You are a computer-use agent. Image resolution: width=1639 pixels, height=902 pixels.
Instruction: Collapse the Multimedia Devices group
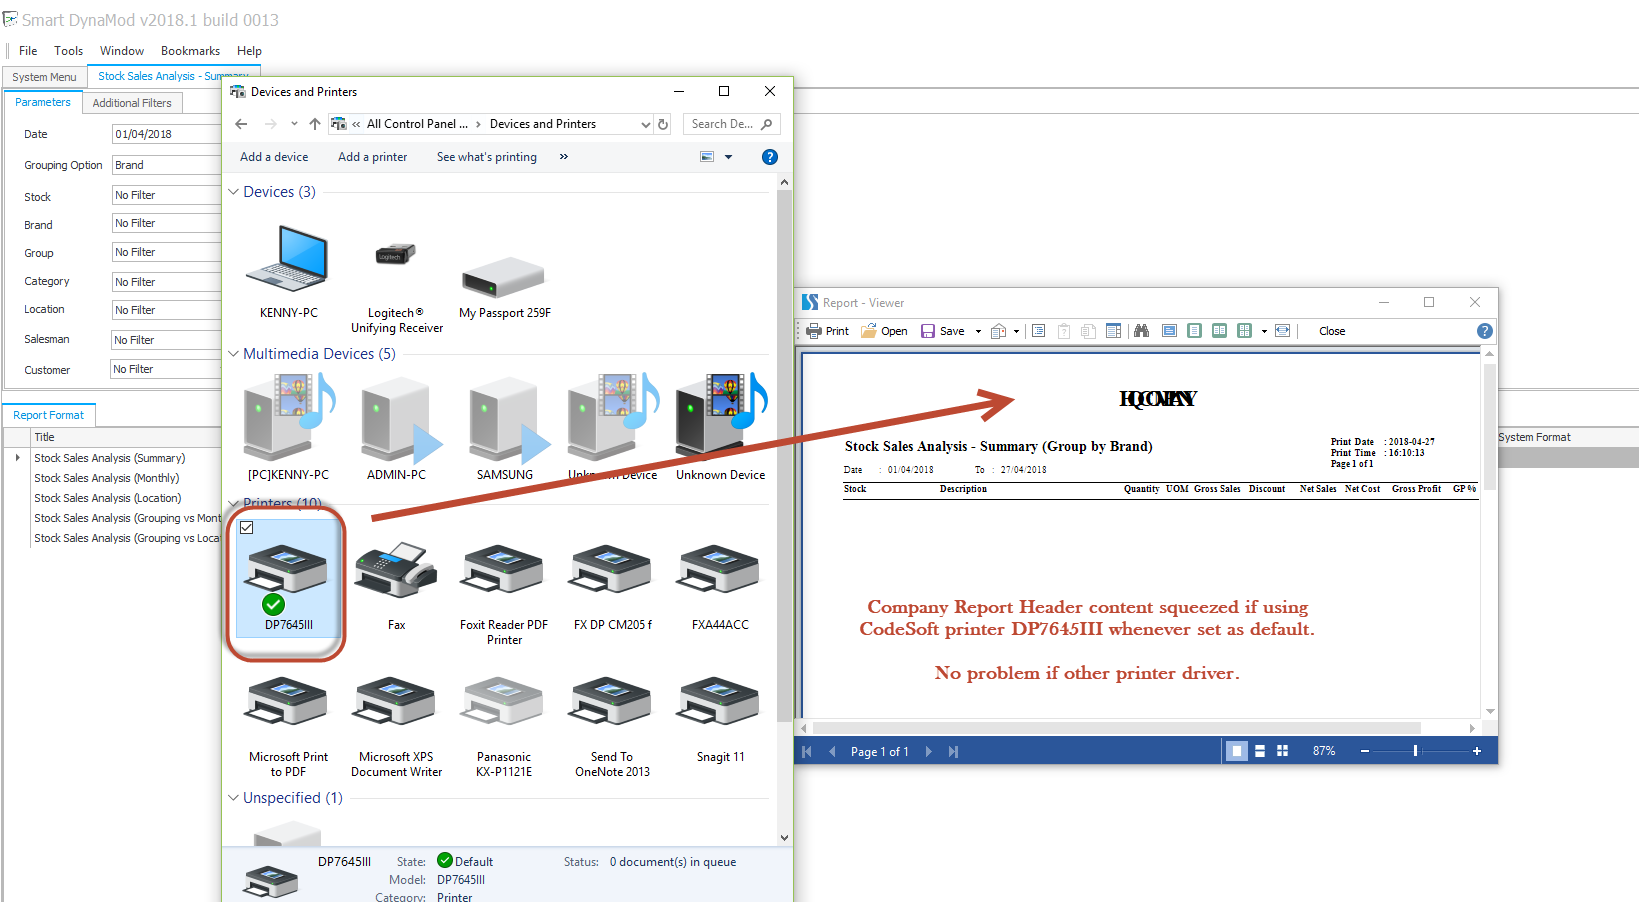tap(233, 354)
